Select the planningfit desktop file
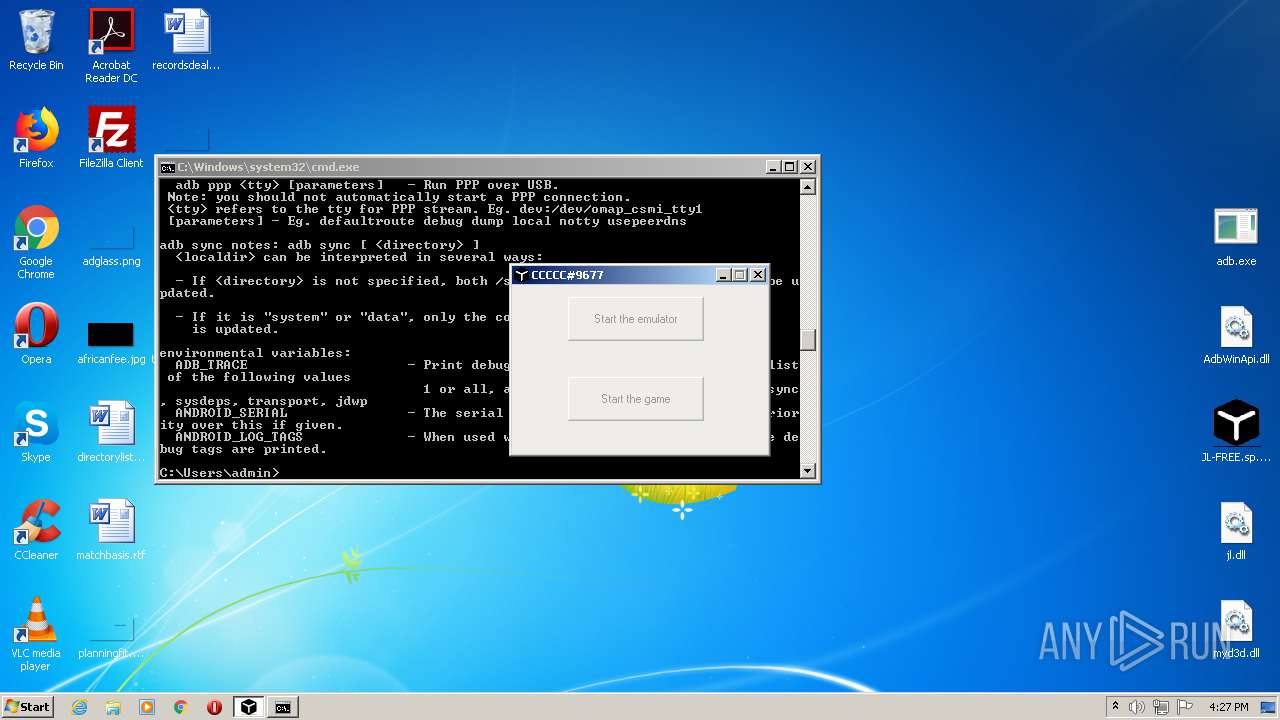Viewport: 1280px width, 720px height. [111, 636]
